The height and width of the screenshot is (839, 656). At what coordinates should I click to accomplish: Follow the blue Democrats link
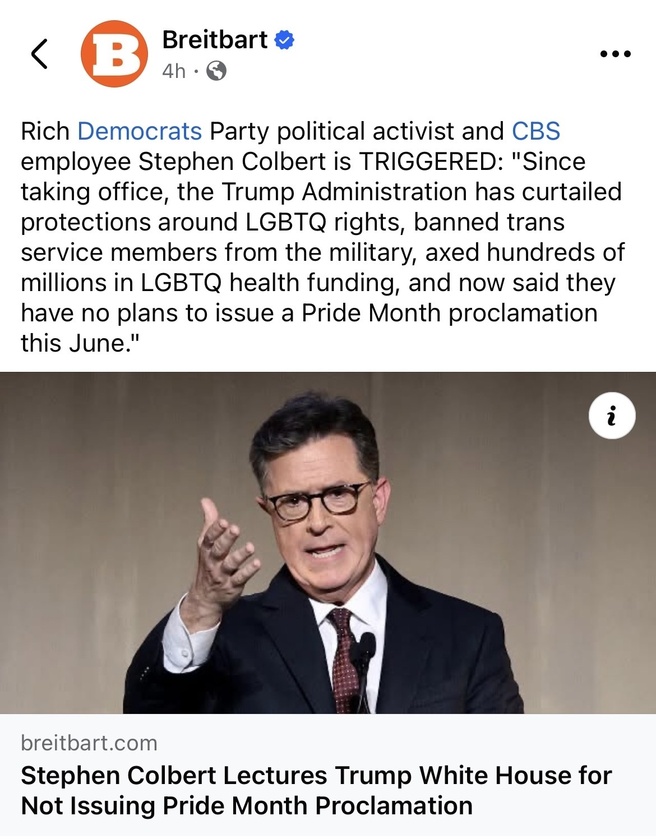coord(140,131)
